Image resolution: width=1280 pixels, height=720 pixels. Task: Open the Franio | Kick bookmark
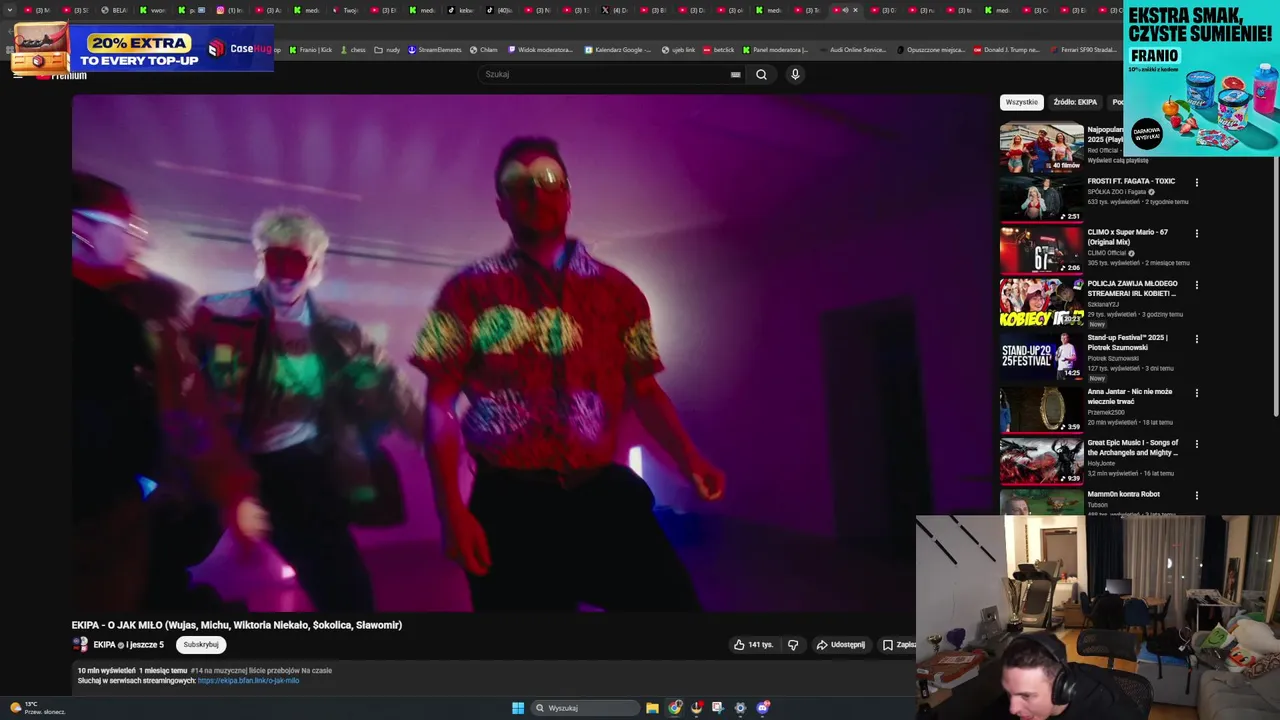click(x=310, y=49)
